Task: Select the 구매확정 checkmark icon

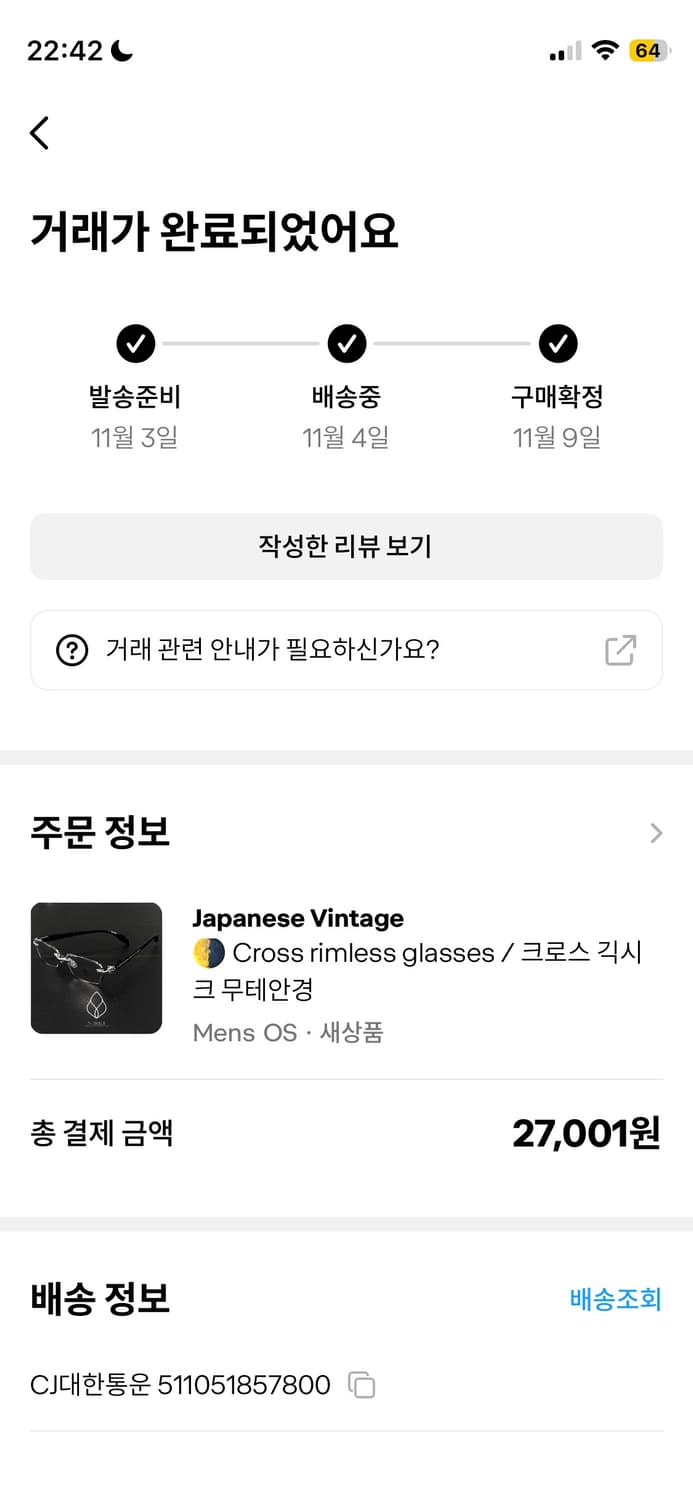Action: (x=557, y=343)
